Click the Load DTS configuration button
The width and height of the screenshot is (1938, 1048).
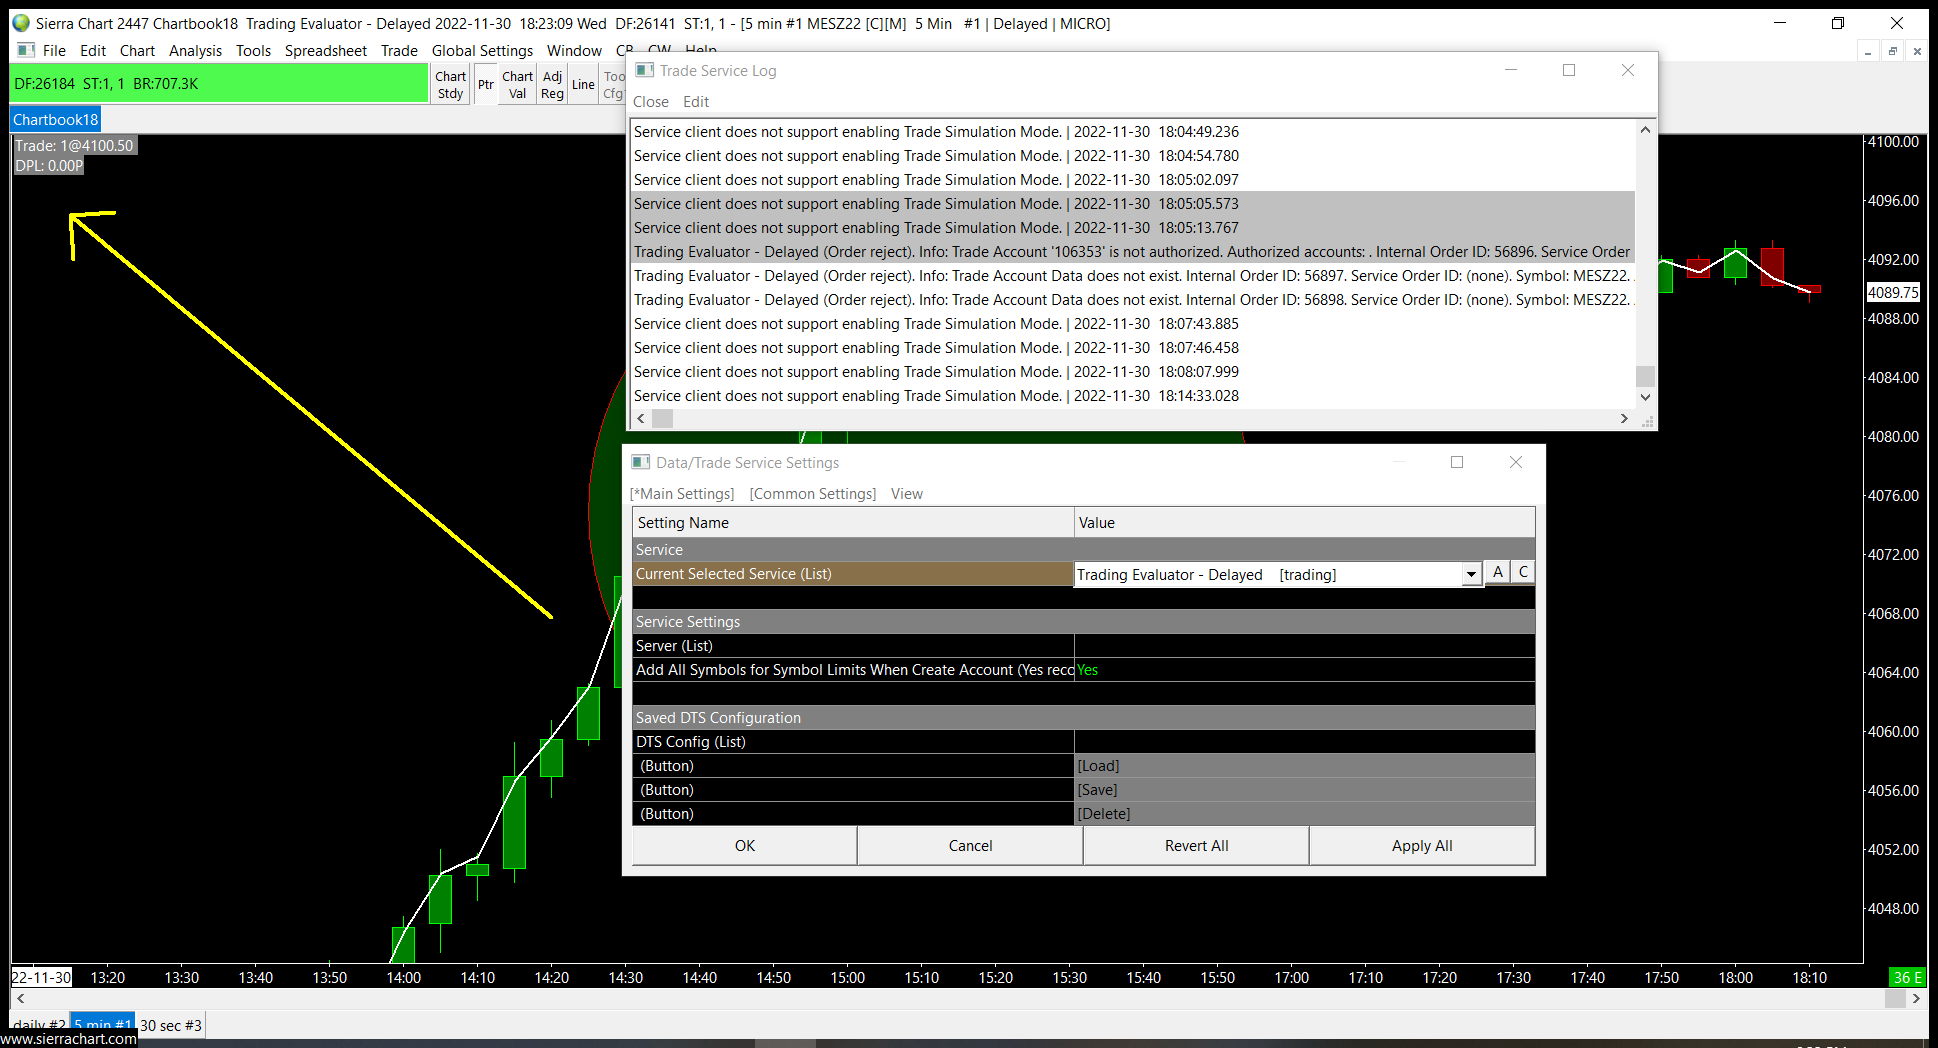[1304, 766]
